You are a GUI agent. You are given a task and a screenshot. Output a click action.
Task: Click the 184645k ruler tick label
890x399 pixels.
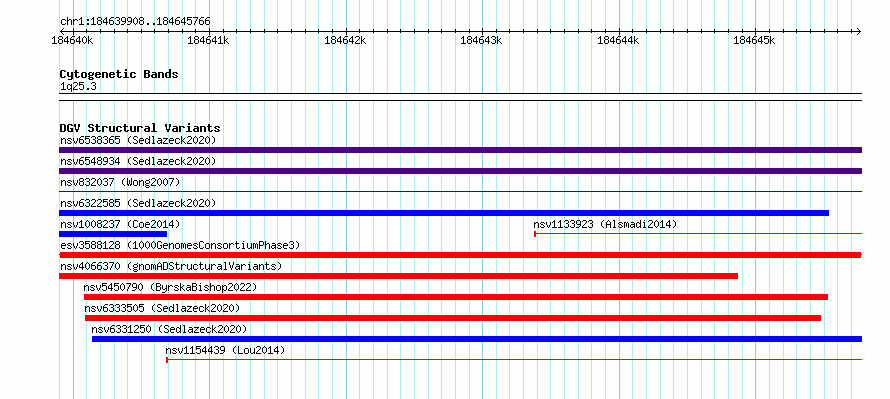click(x=754, y=40)
